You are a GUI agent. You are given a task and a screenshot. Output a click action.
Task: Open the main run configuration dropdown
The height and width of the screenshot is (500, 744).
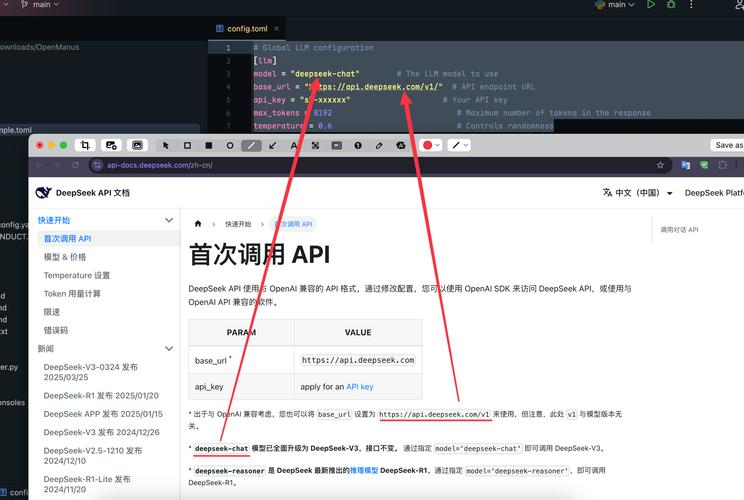615,5
